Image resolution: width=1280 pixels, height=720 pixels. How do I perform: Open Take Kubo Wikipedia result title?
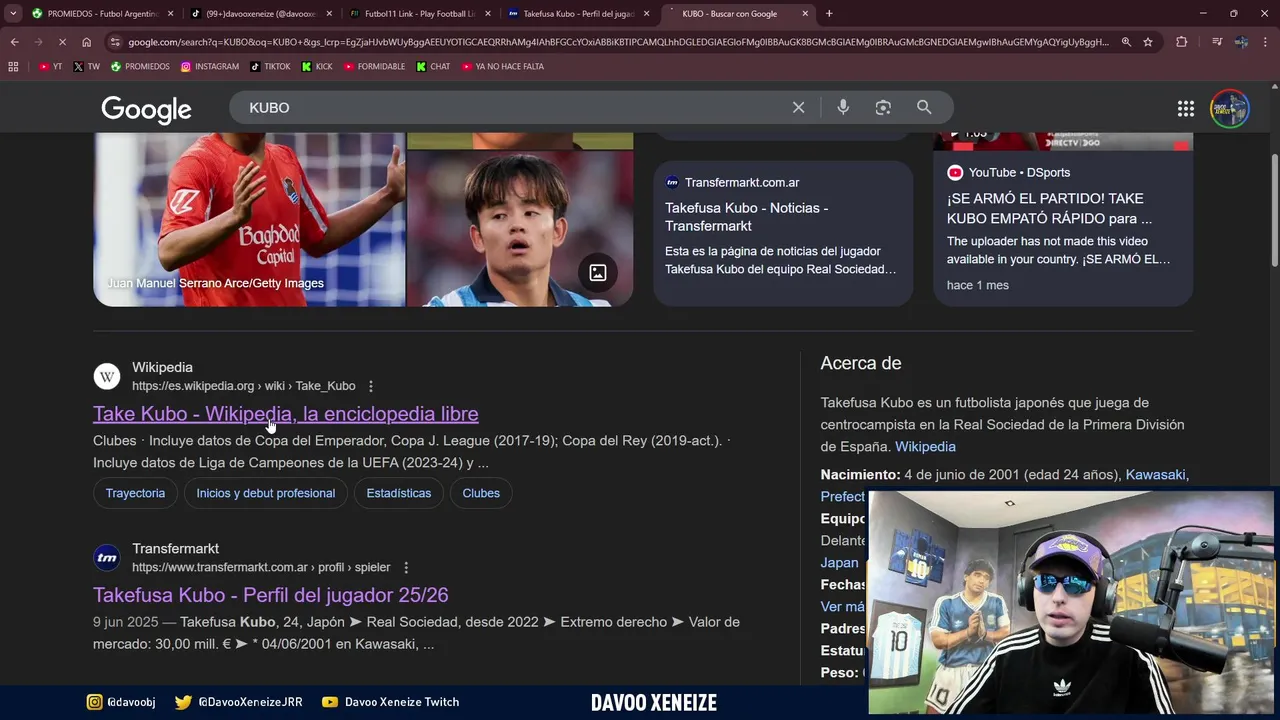coord(285,414)
